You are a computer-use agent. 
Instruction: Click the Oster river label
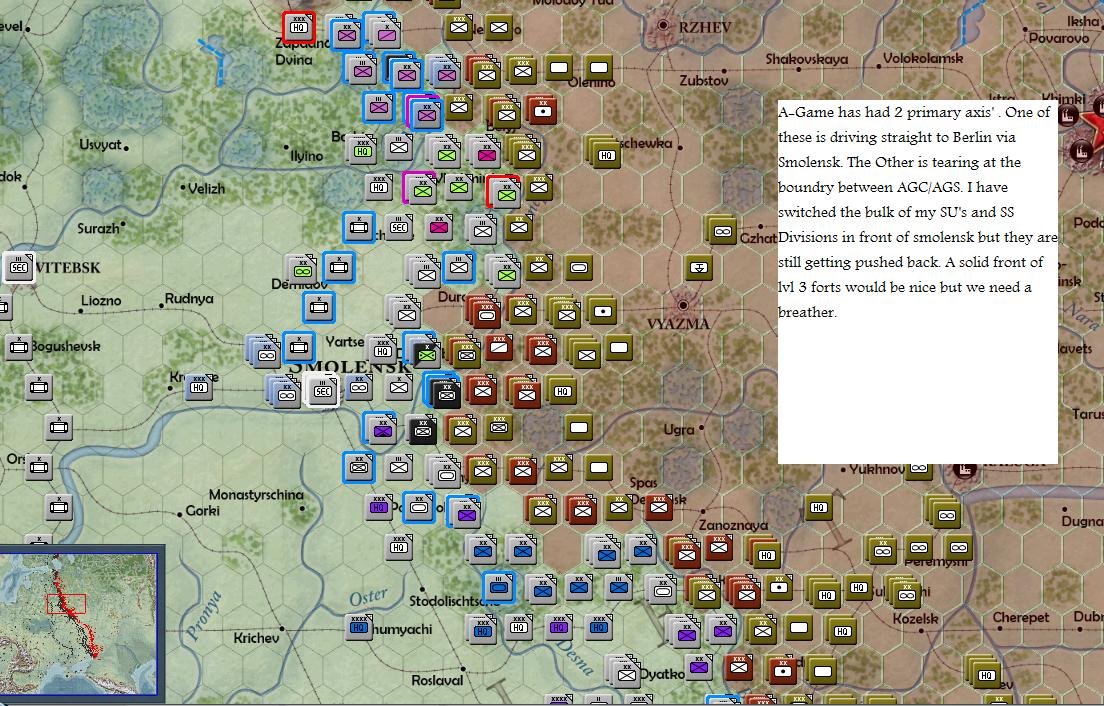(x=368, y=597)
